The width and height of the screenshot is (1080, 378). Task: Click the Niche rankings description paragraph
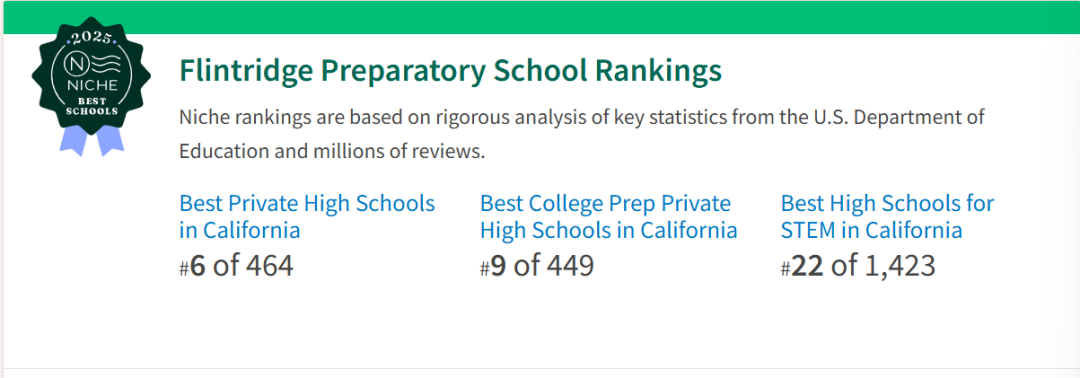582,134
